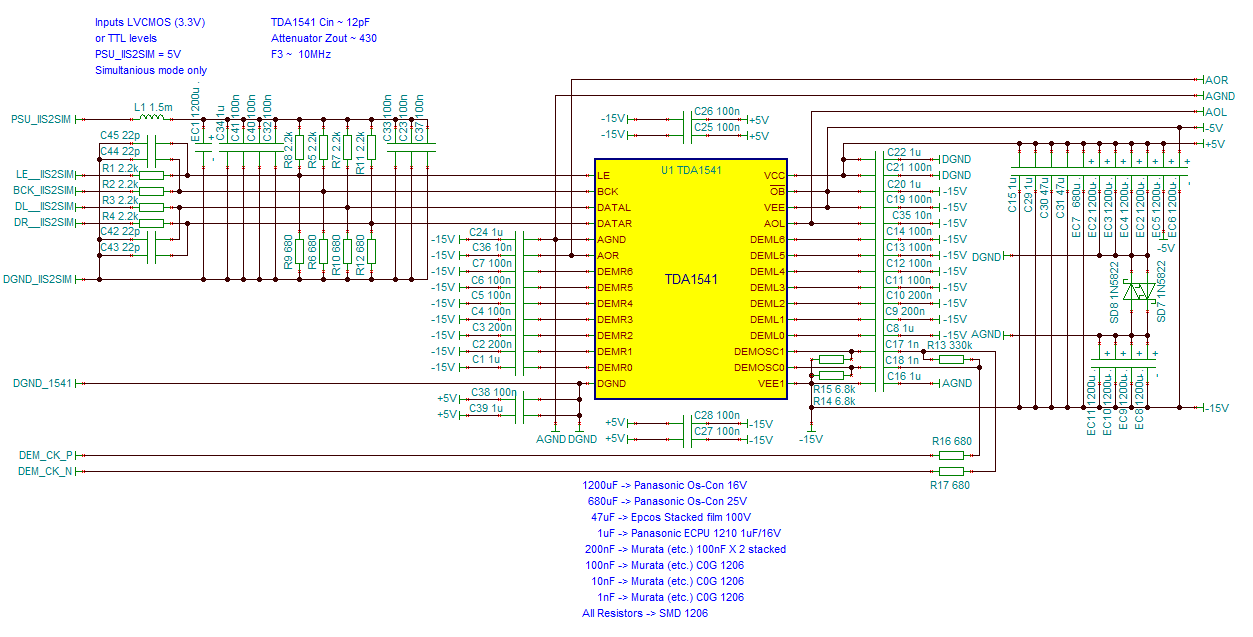Click the 'C35 10n' capacitor label
1253x637 pixels.
click(x=911, y=215)
